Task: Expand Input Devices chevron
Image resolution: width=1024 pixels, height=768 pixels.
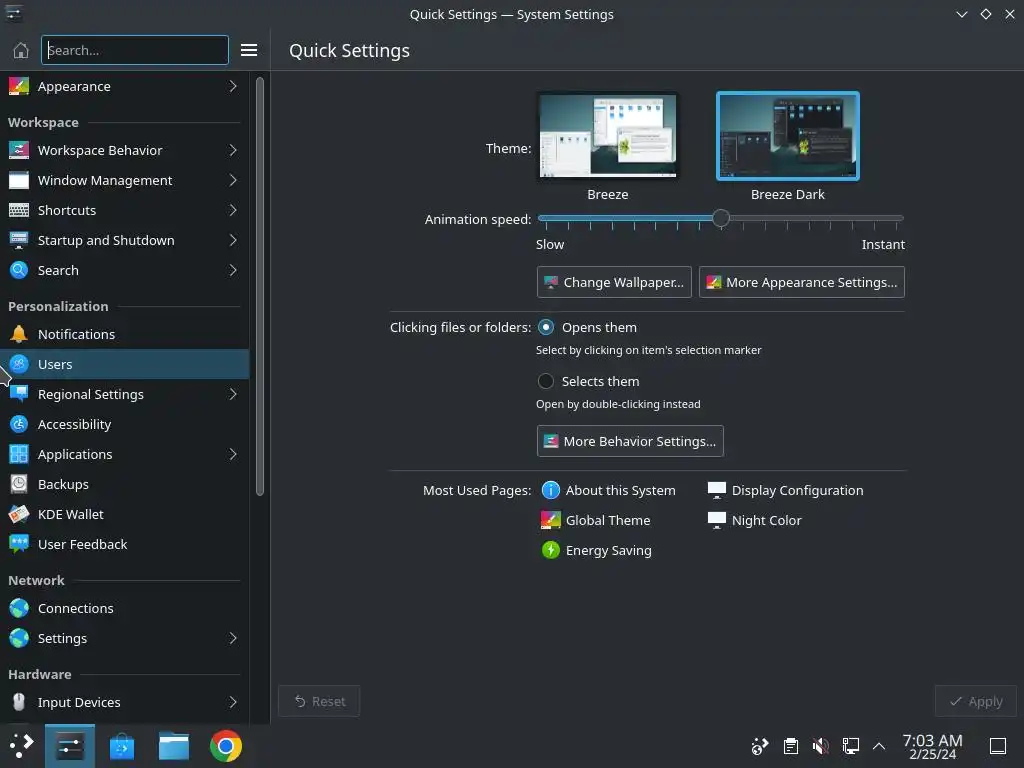Action: click(x=233, y=703)
